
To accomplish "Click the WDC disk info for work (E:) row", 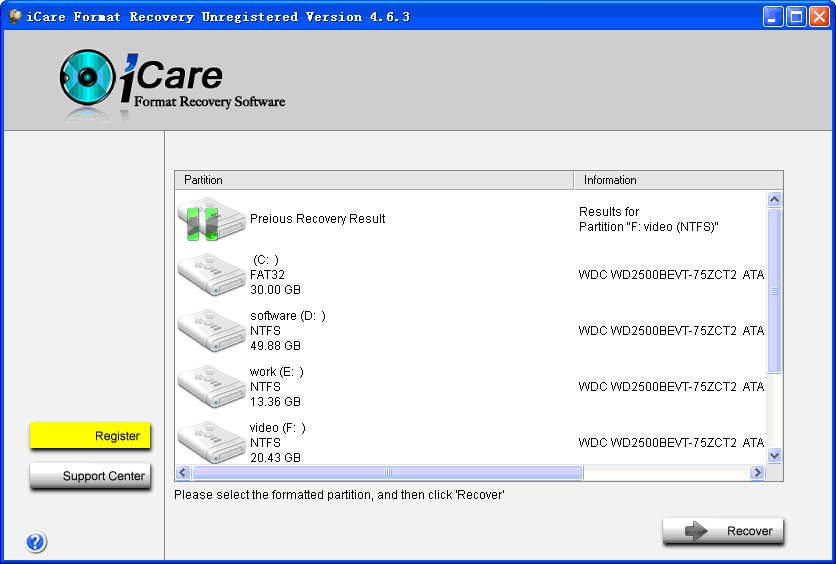I will tap(671, 386).
